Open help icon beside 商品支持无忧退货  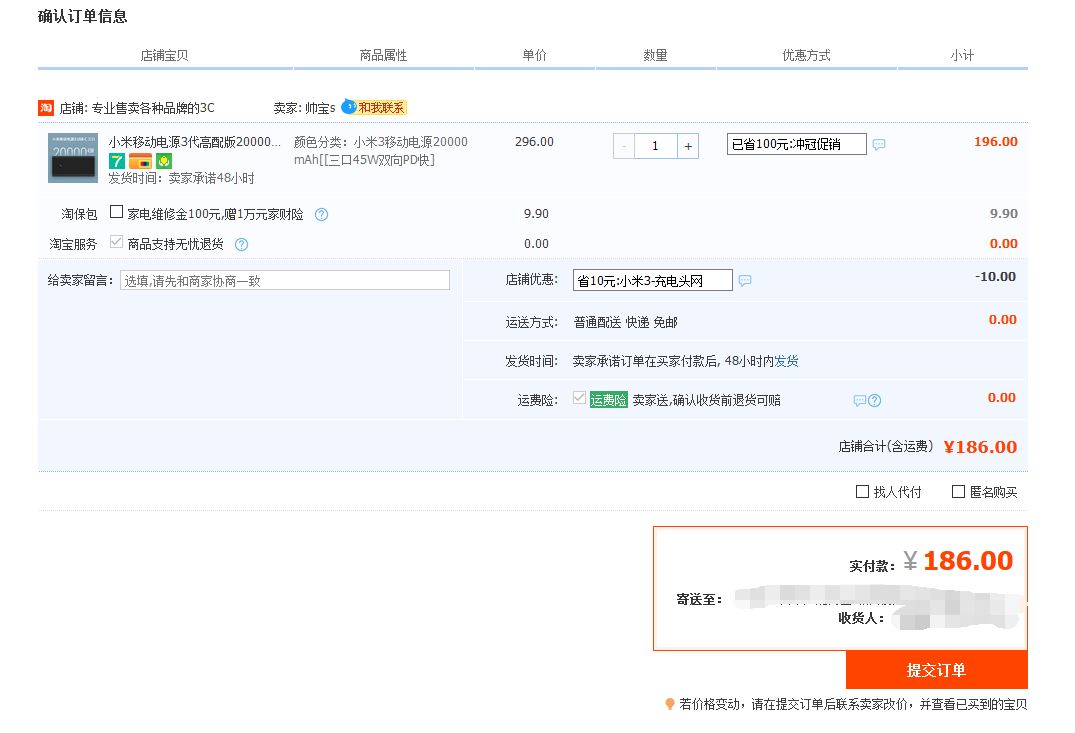point(241,244)
